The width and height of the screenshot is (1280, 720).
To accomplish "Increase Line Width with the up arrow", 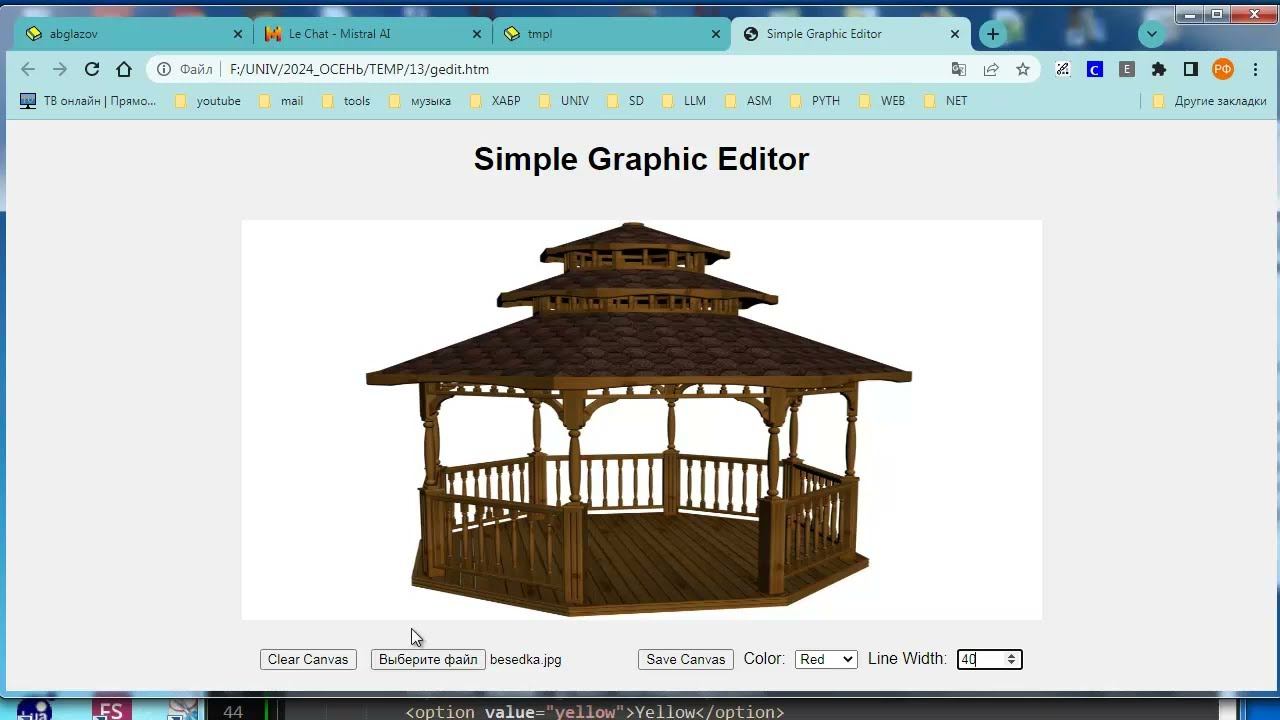I will [1012, 655].
